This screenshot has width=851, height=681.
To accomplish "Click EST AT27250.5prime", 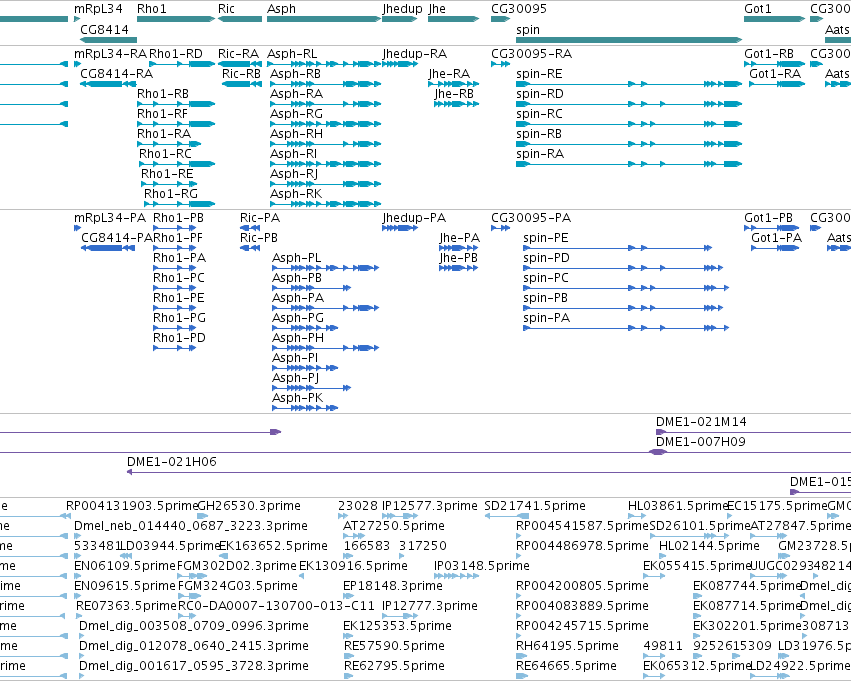I will coord(393,526).
